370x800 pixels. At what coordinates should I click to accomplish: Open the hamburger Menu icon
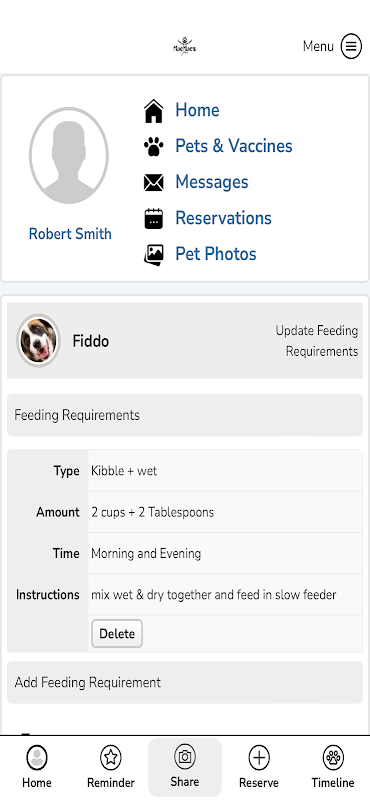[x=351, y=46]
